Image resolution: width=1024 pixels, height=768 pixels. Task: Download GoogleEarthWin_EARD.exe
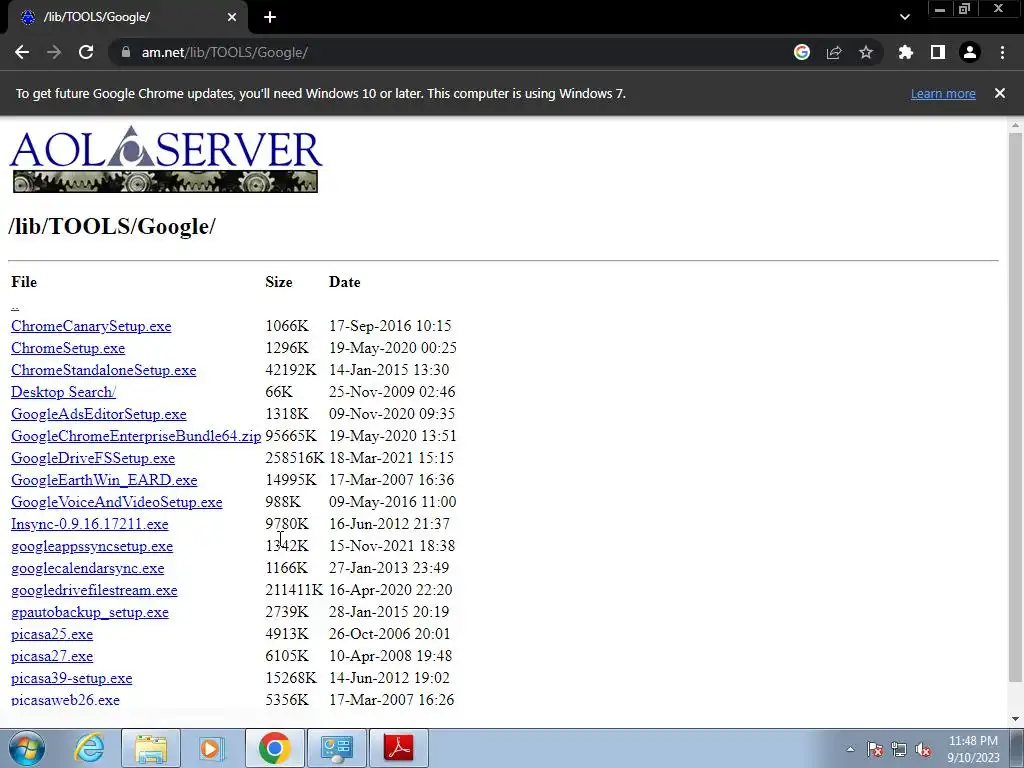pos(104,480)
